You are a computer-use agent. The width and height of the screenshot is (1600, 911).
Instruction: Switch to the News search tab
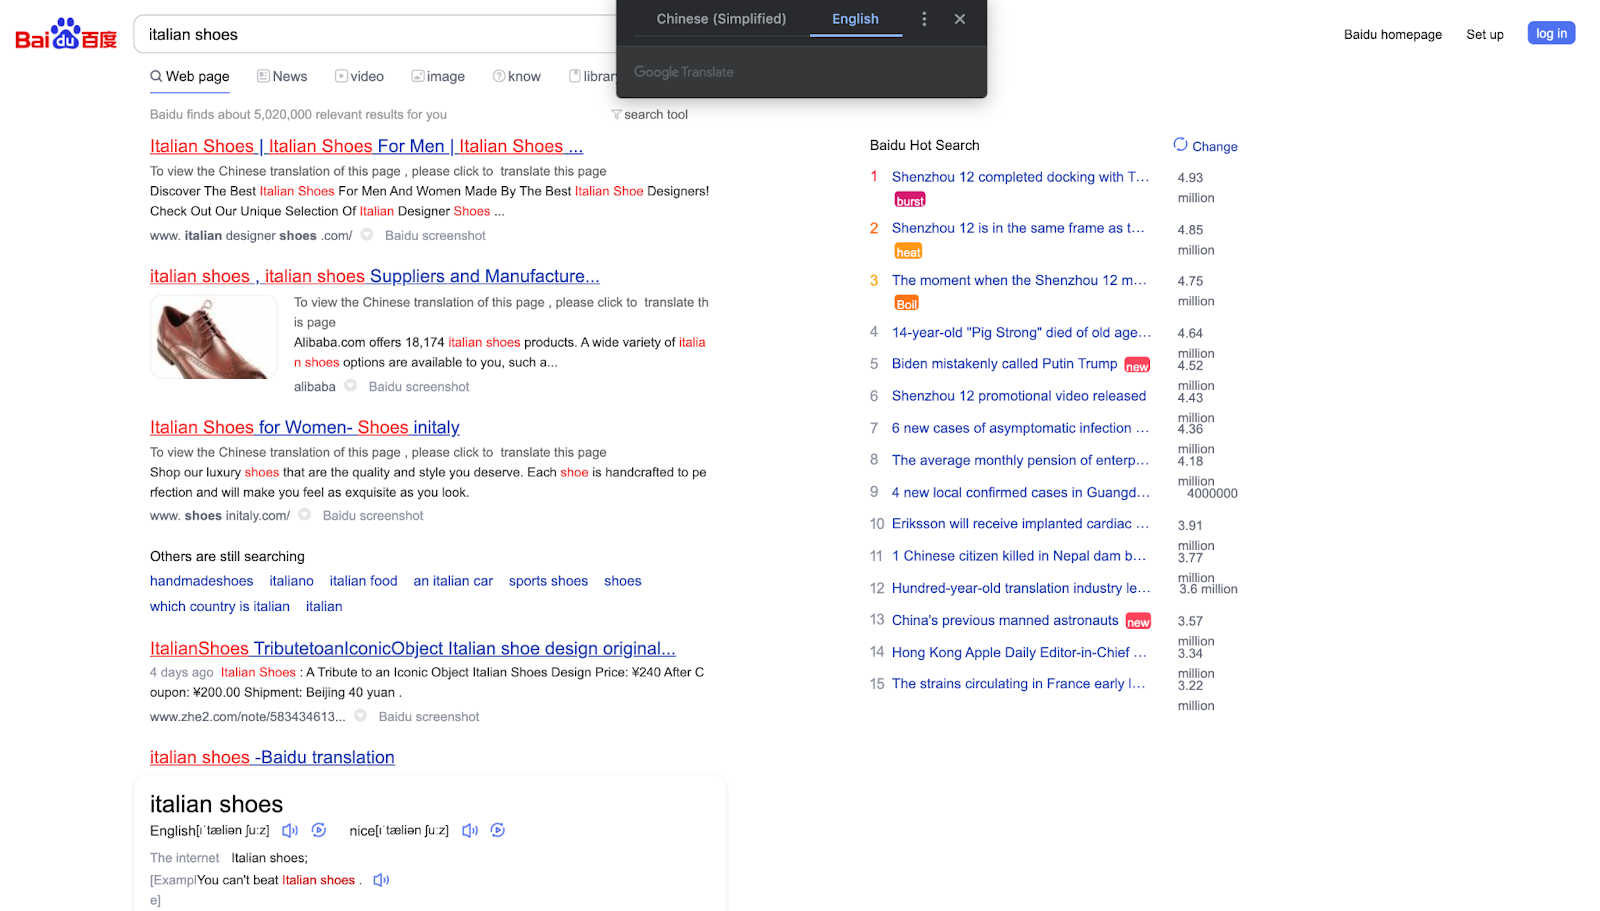pos(282,77)
